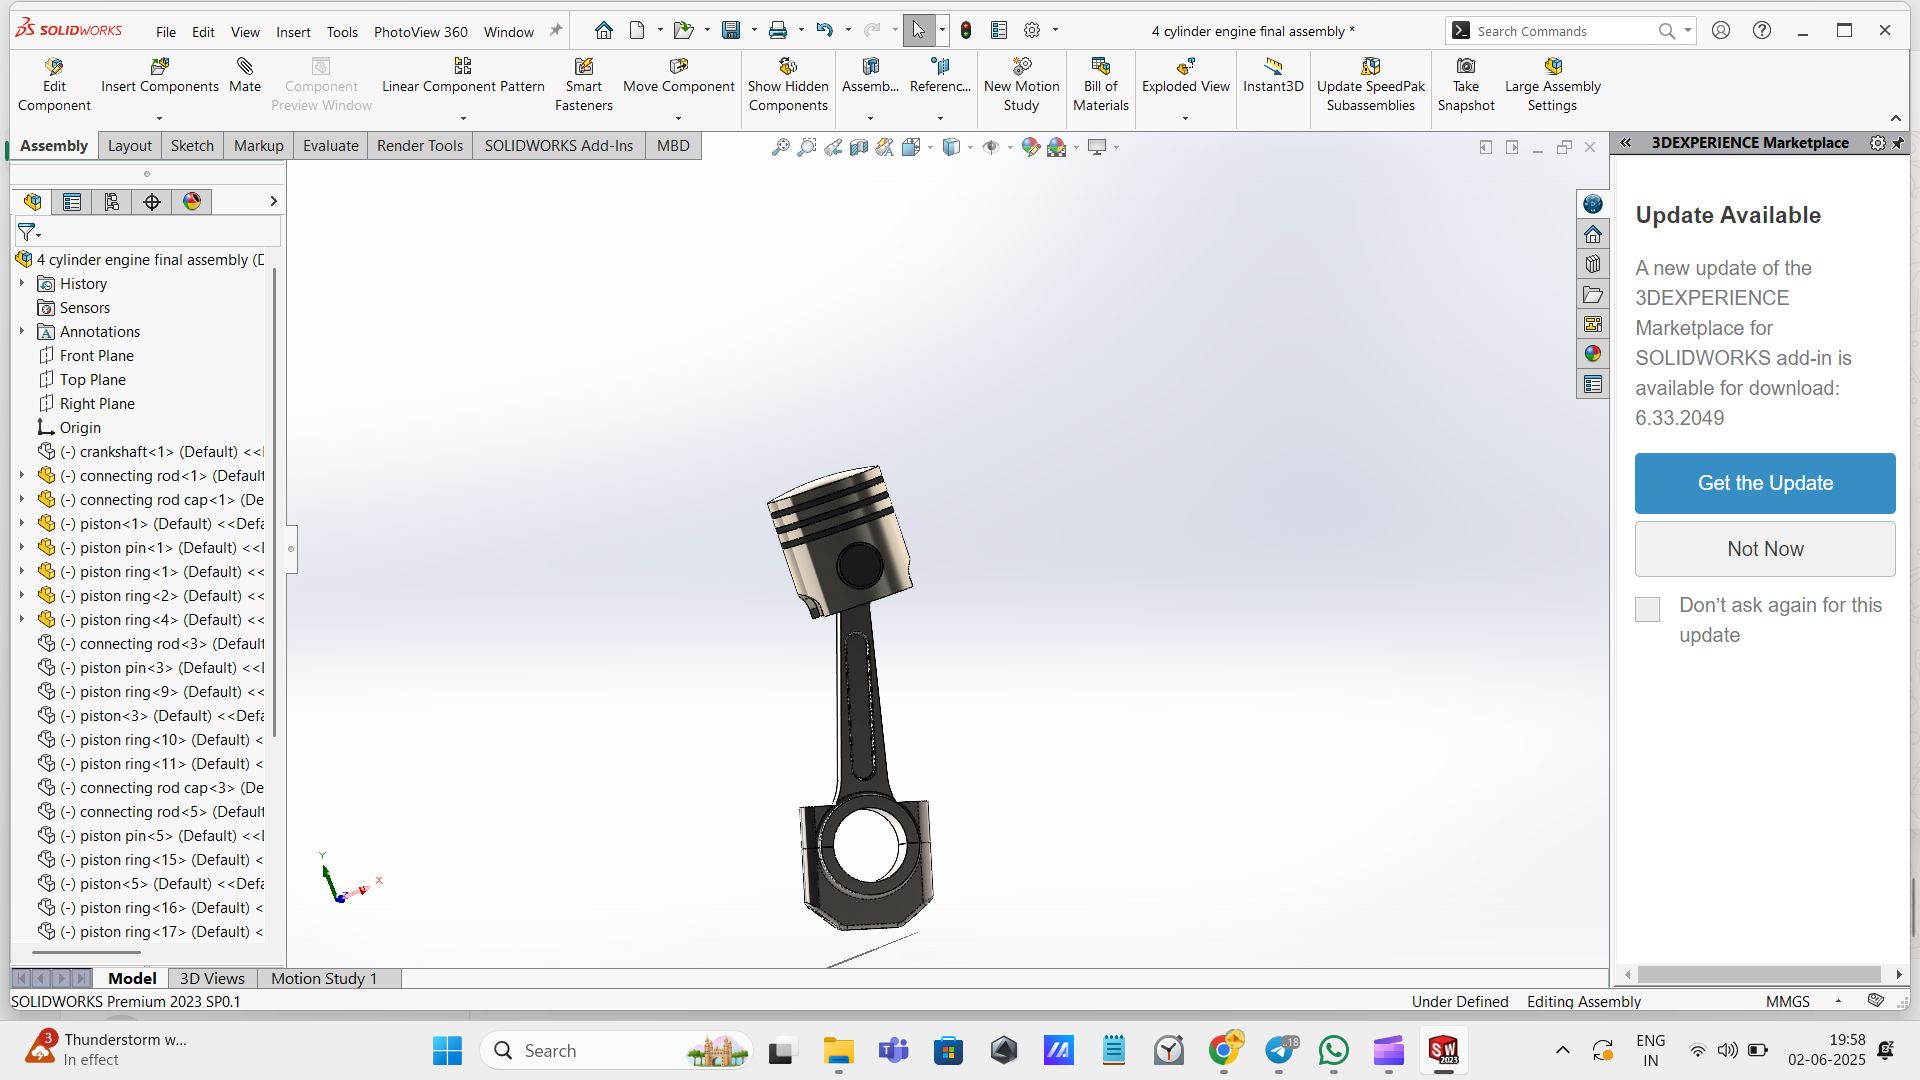Pin the SOLIDWORKS menu bar
Viewport: 1920px width, 1080px height.
pos(556,31)
